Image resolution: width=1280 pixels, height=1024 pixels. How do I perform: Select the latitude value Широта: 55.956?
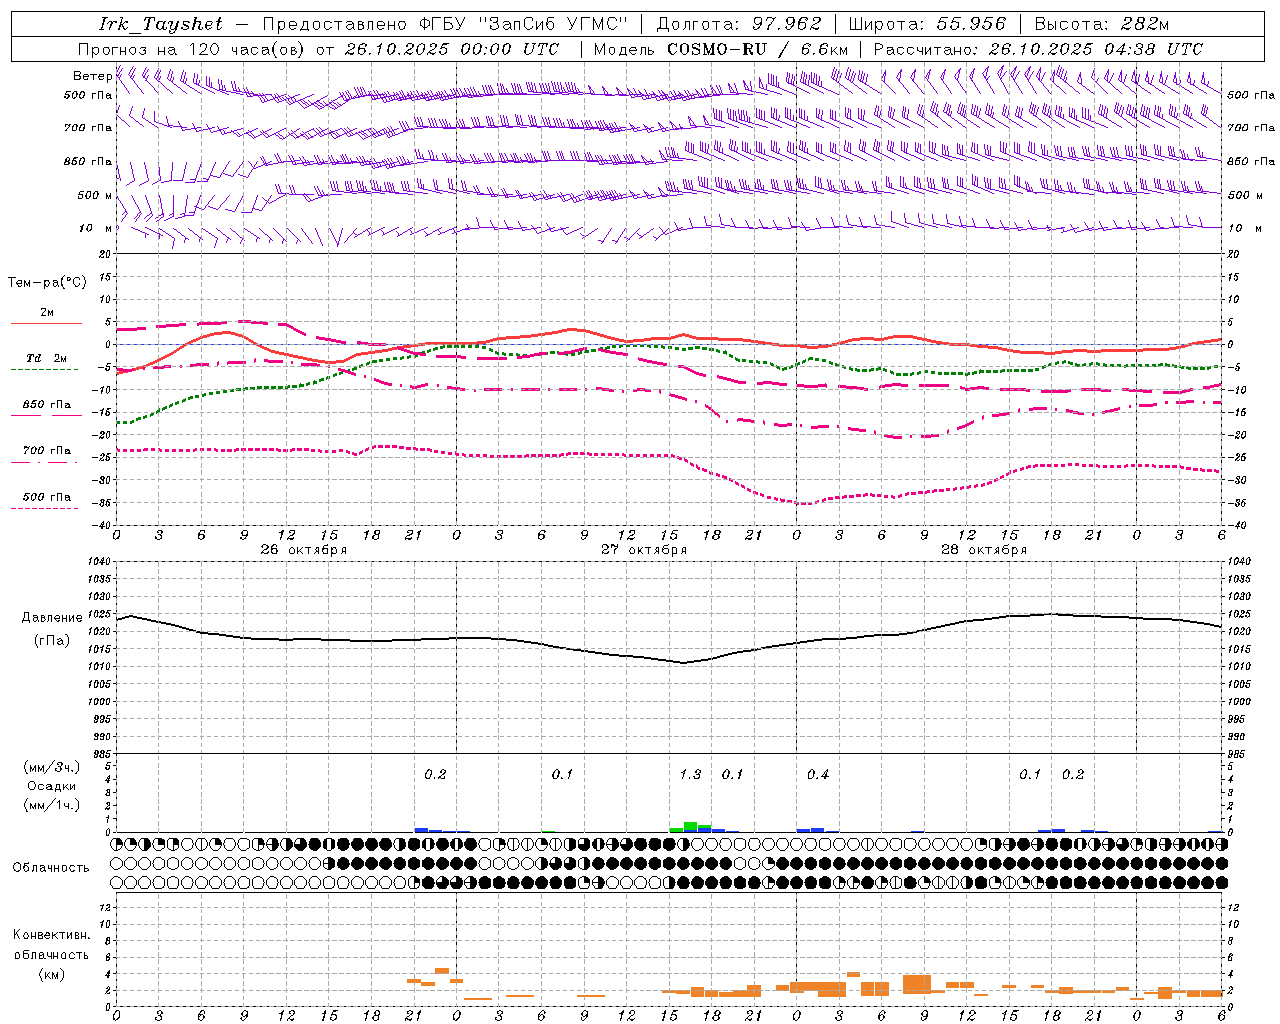(927, 24)
